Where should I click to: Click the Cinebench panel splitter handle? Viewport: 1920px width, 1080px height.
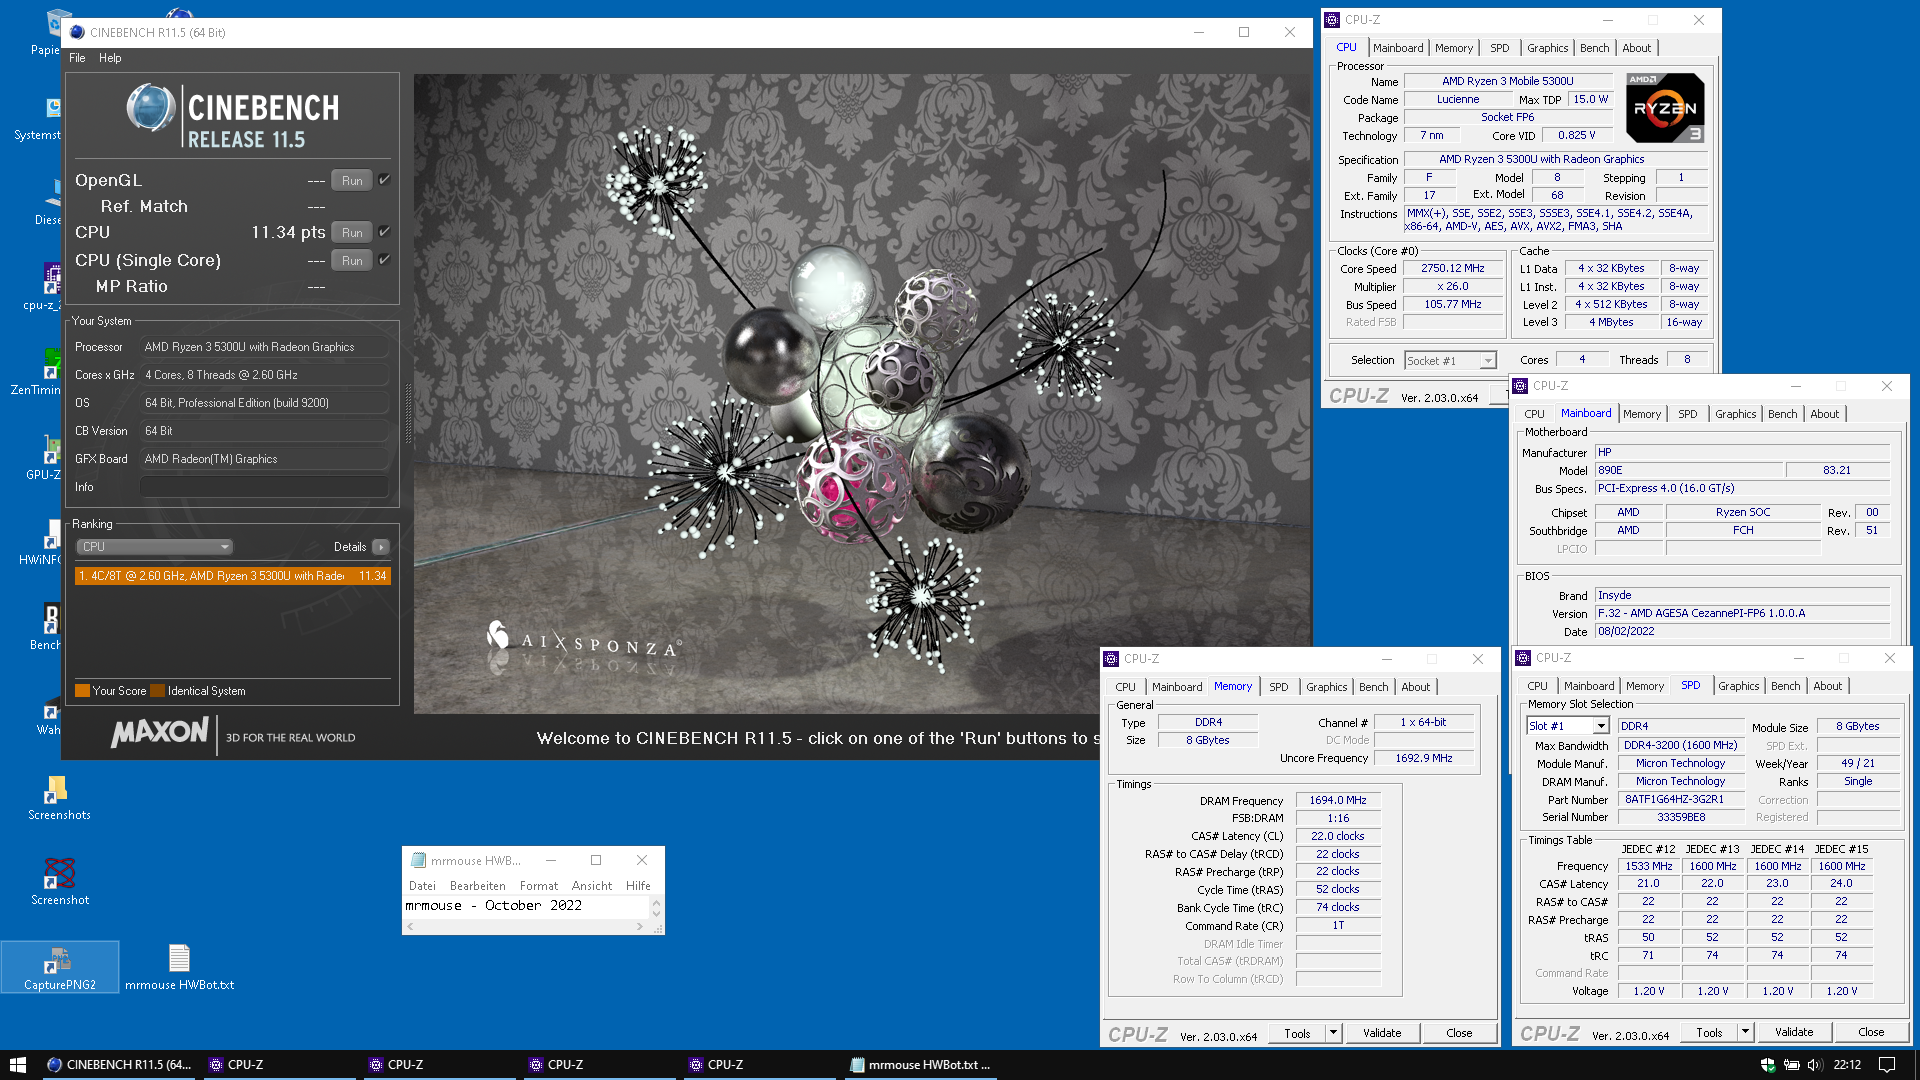(407, 413)
